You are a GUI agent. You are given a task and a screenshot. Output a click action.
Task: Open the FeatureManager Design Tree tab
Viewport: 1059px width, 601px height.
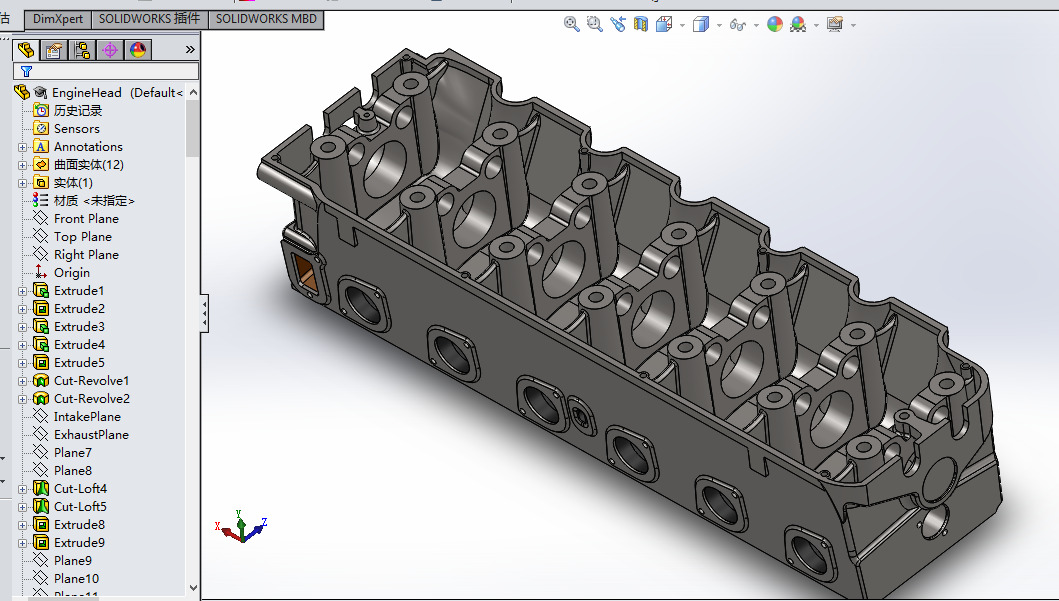pos(26,50)
